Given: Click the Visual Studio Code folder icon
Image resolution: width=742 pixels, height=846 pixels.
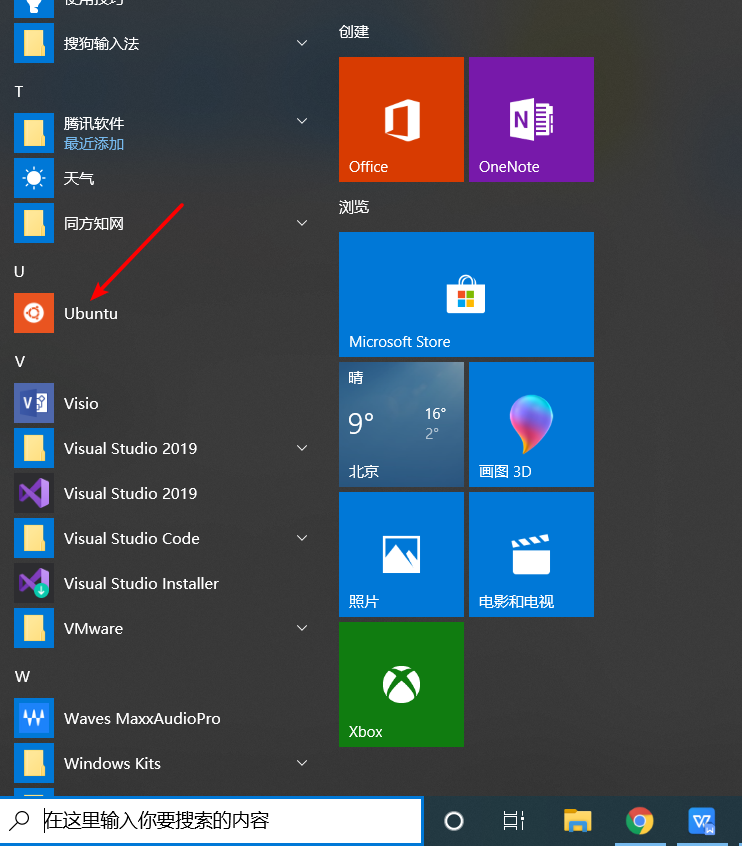Looking at the screenshot, I should point(34,538).
